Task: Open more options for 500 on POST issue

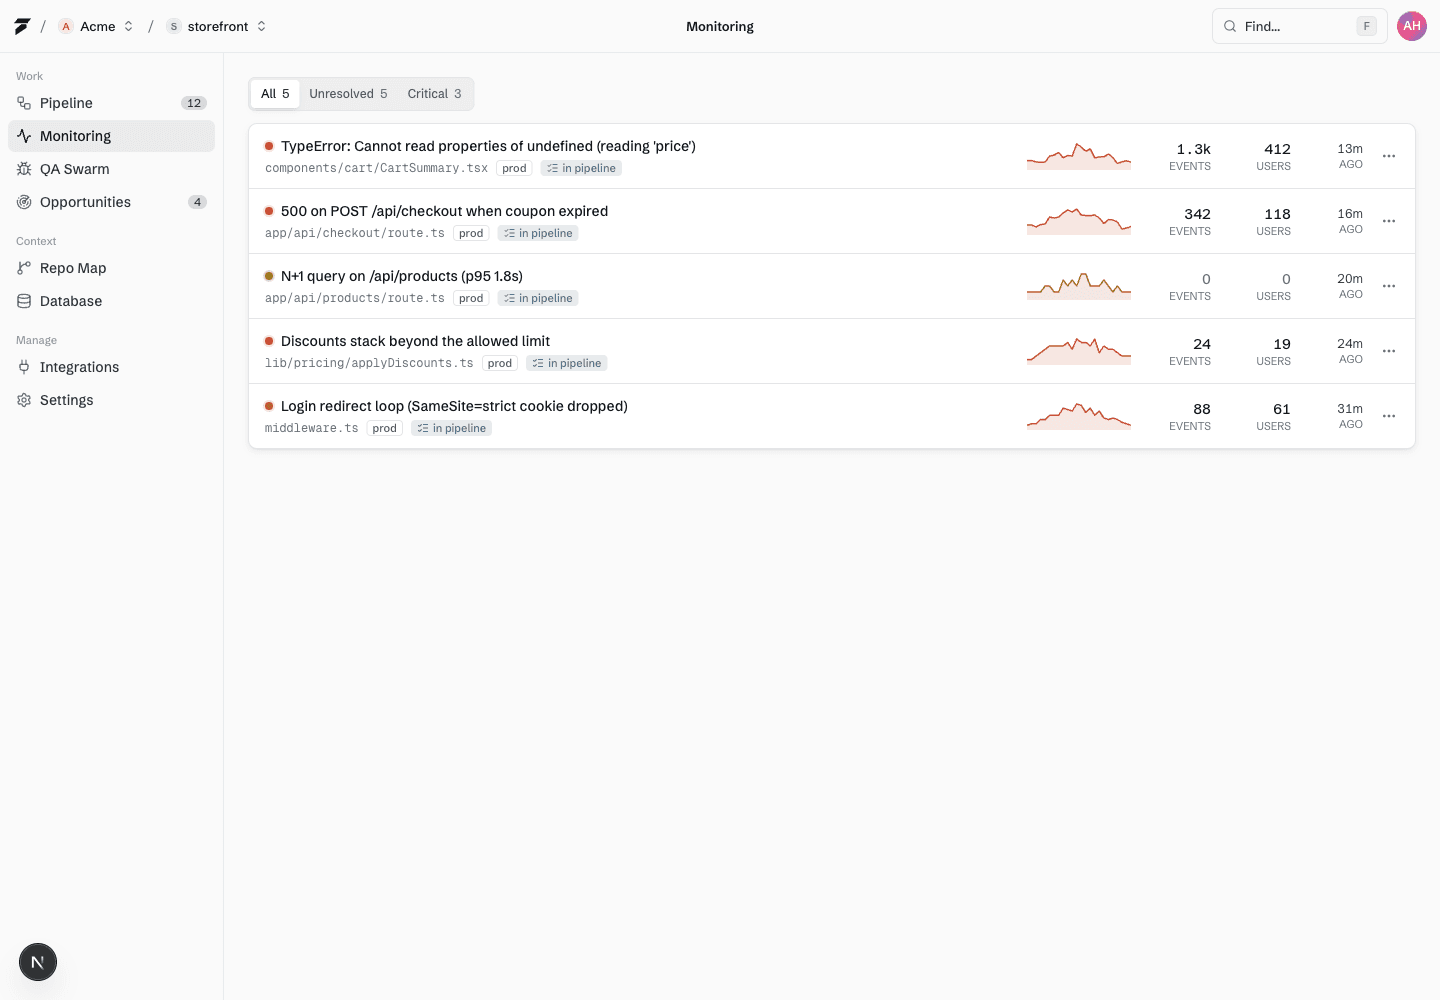Action: [1389, 221]
